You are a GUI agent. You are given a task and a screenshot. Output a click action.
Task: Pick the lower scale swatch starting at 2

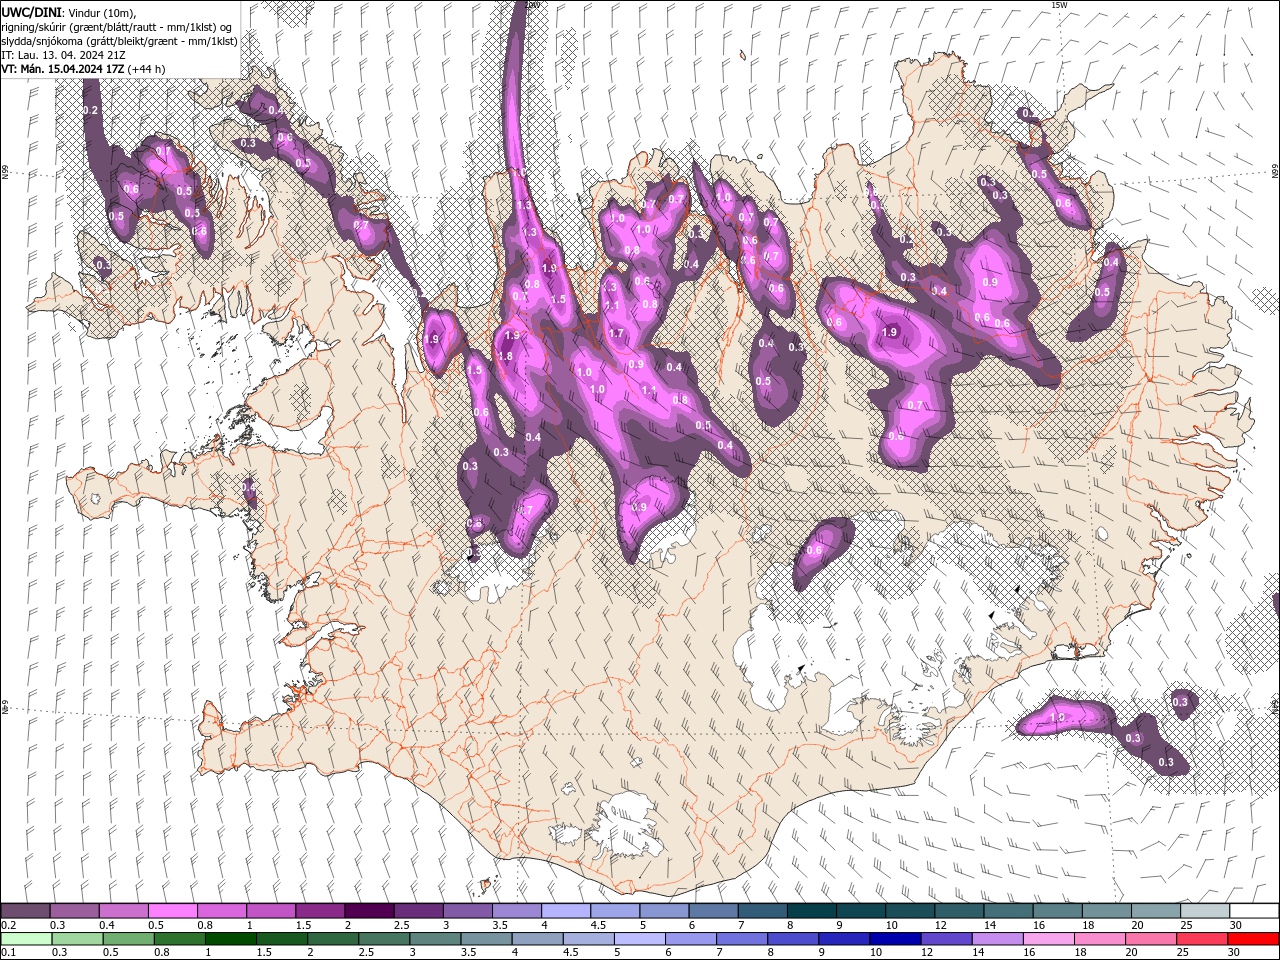tap(333, 938)
